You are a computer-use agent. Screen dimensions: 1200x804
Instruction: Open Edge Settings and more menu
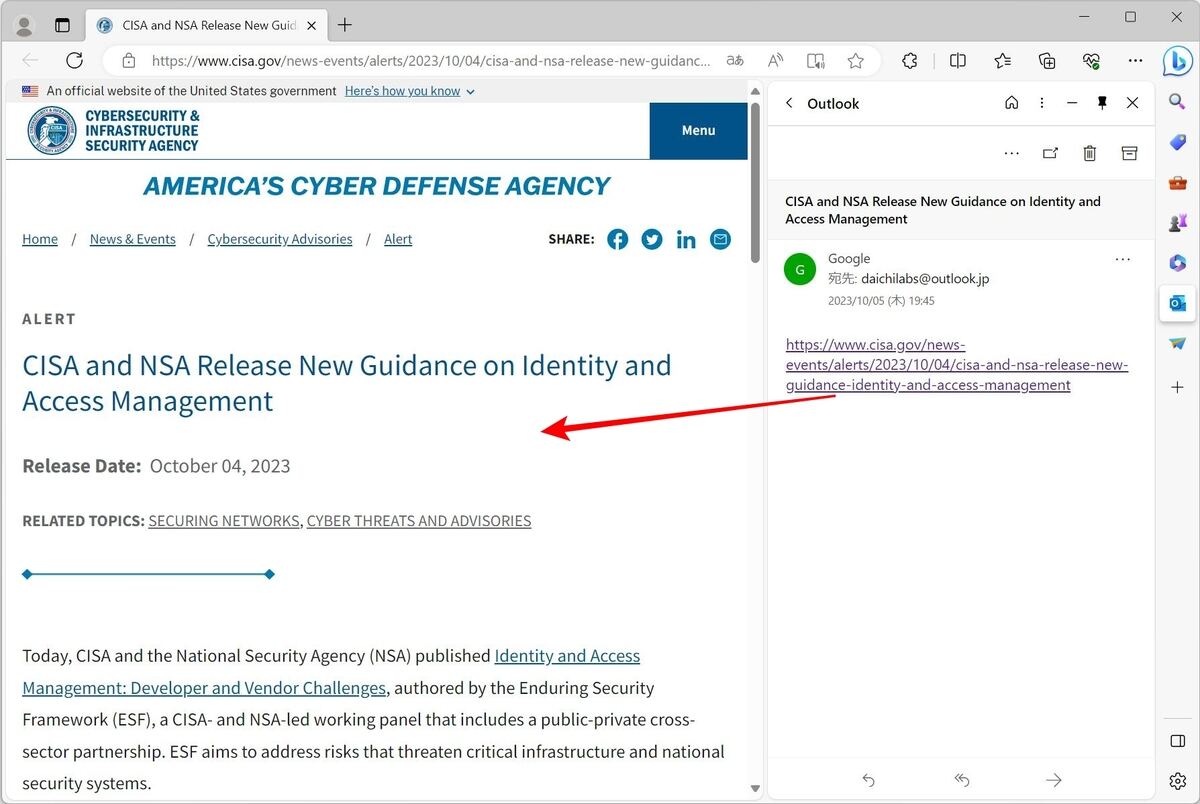point(1135,60)
